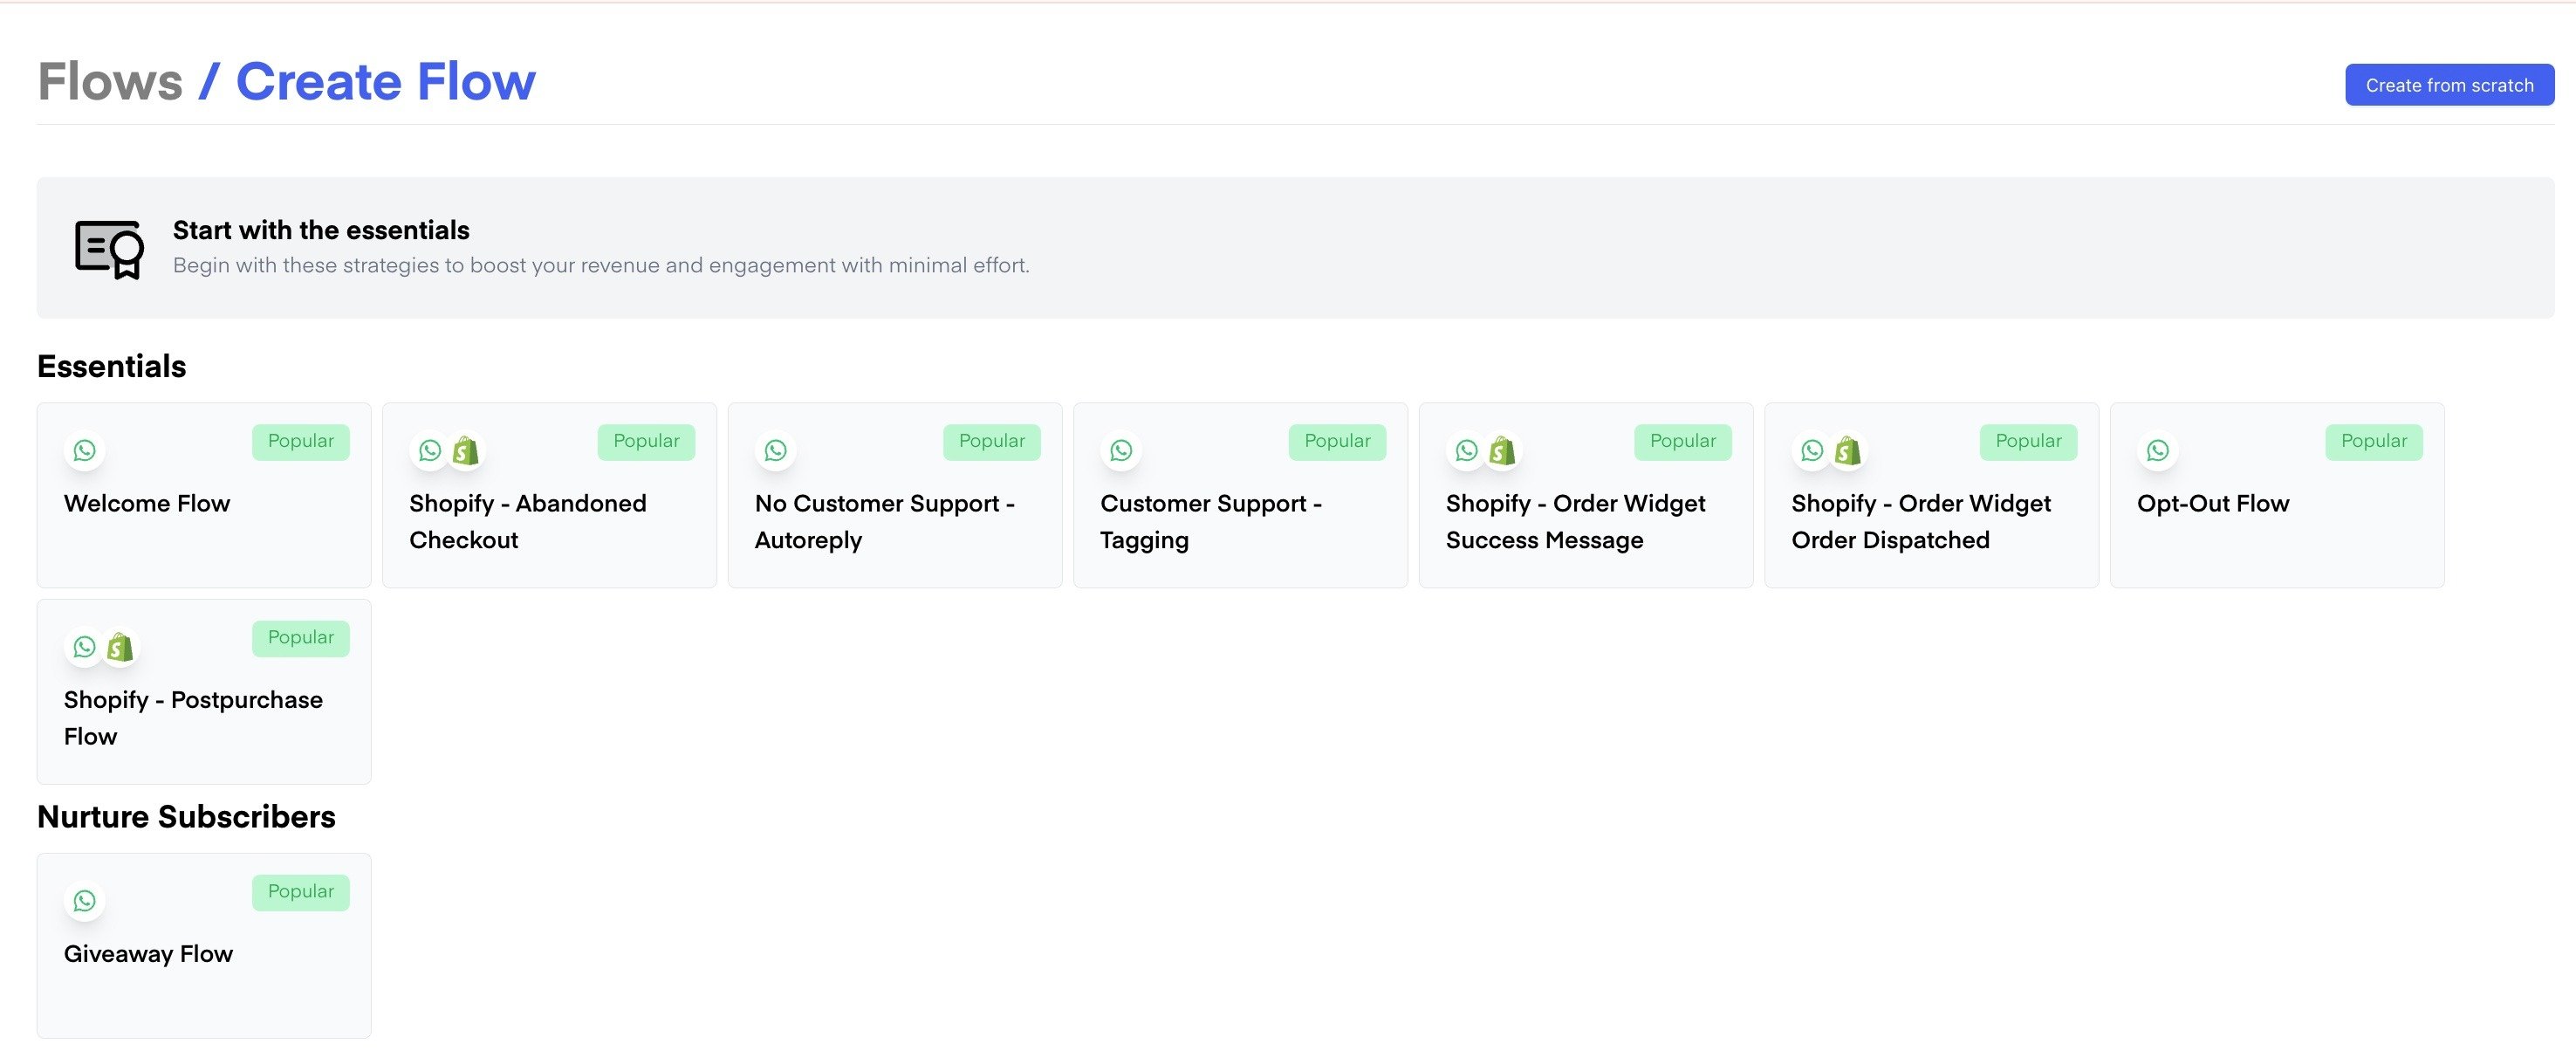Click WhatsApp icon on Customer Support Tagging card
This screenshot has width=2576, height=1051.
pos(1121,451)
